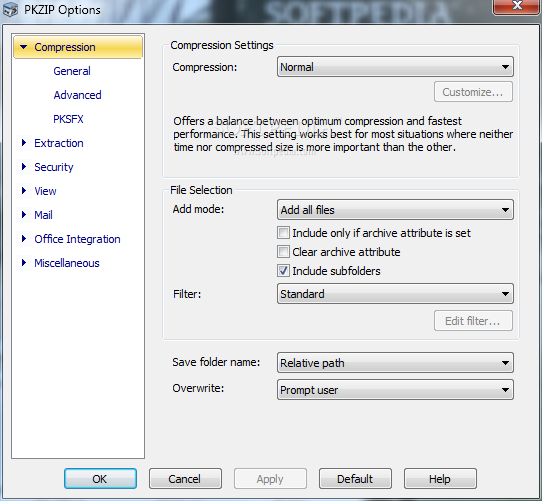
Task: Click the Apply button
Action: [x=270, y=479]
